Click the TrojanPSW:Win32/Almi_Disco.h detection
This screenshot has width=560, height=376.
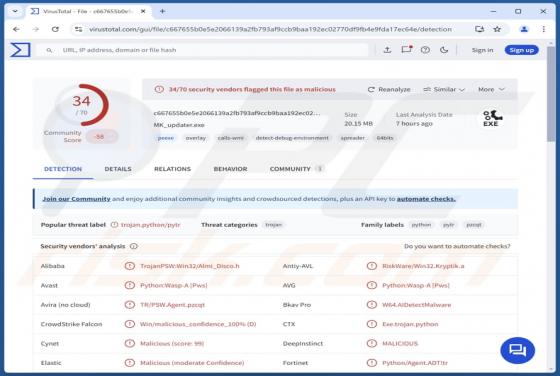[x=190, y=266]
